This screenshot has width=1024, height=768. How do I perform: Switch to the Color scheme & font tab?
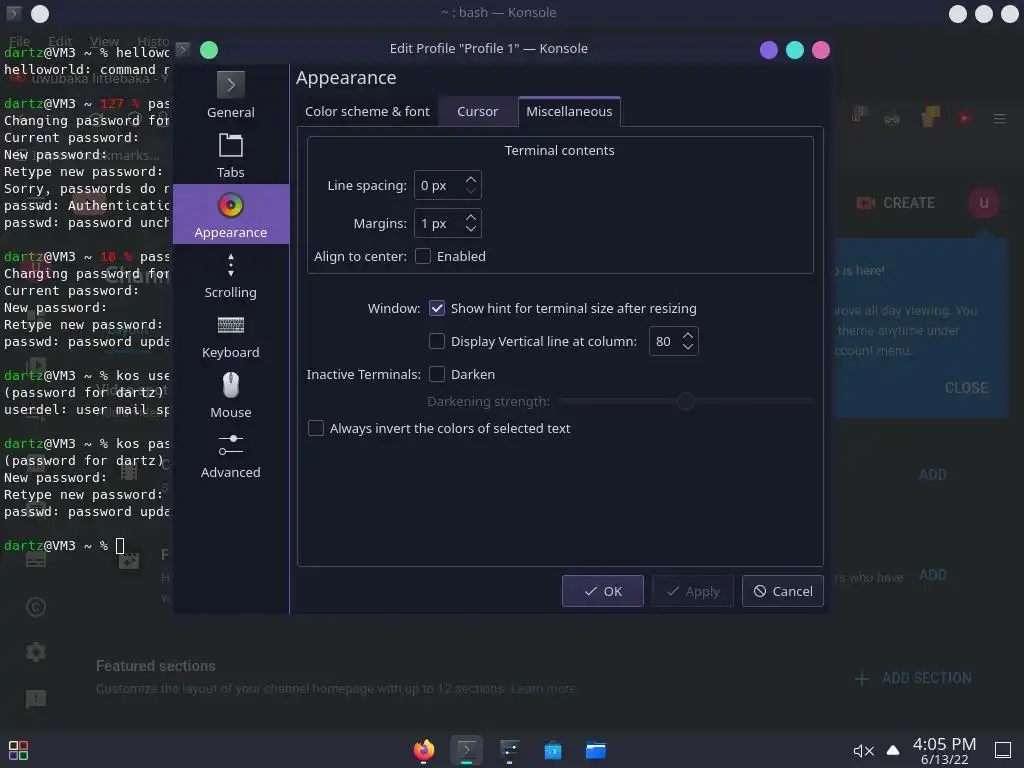[x=367, y=112]
